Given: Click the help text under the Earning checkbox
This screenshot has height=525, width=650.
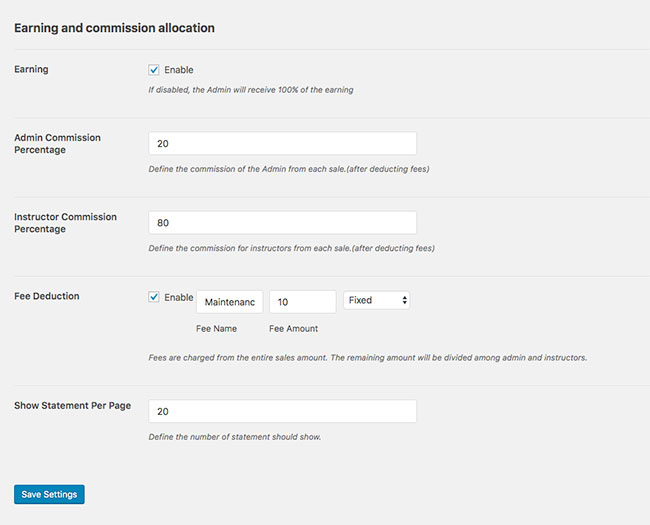Looking at the screenshot, I should [x=249, y=90].
